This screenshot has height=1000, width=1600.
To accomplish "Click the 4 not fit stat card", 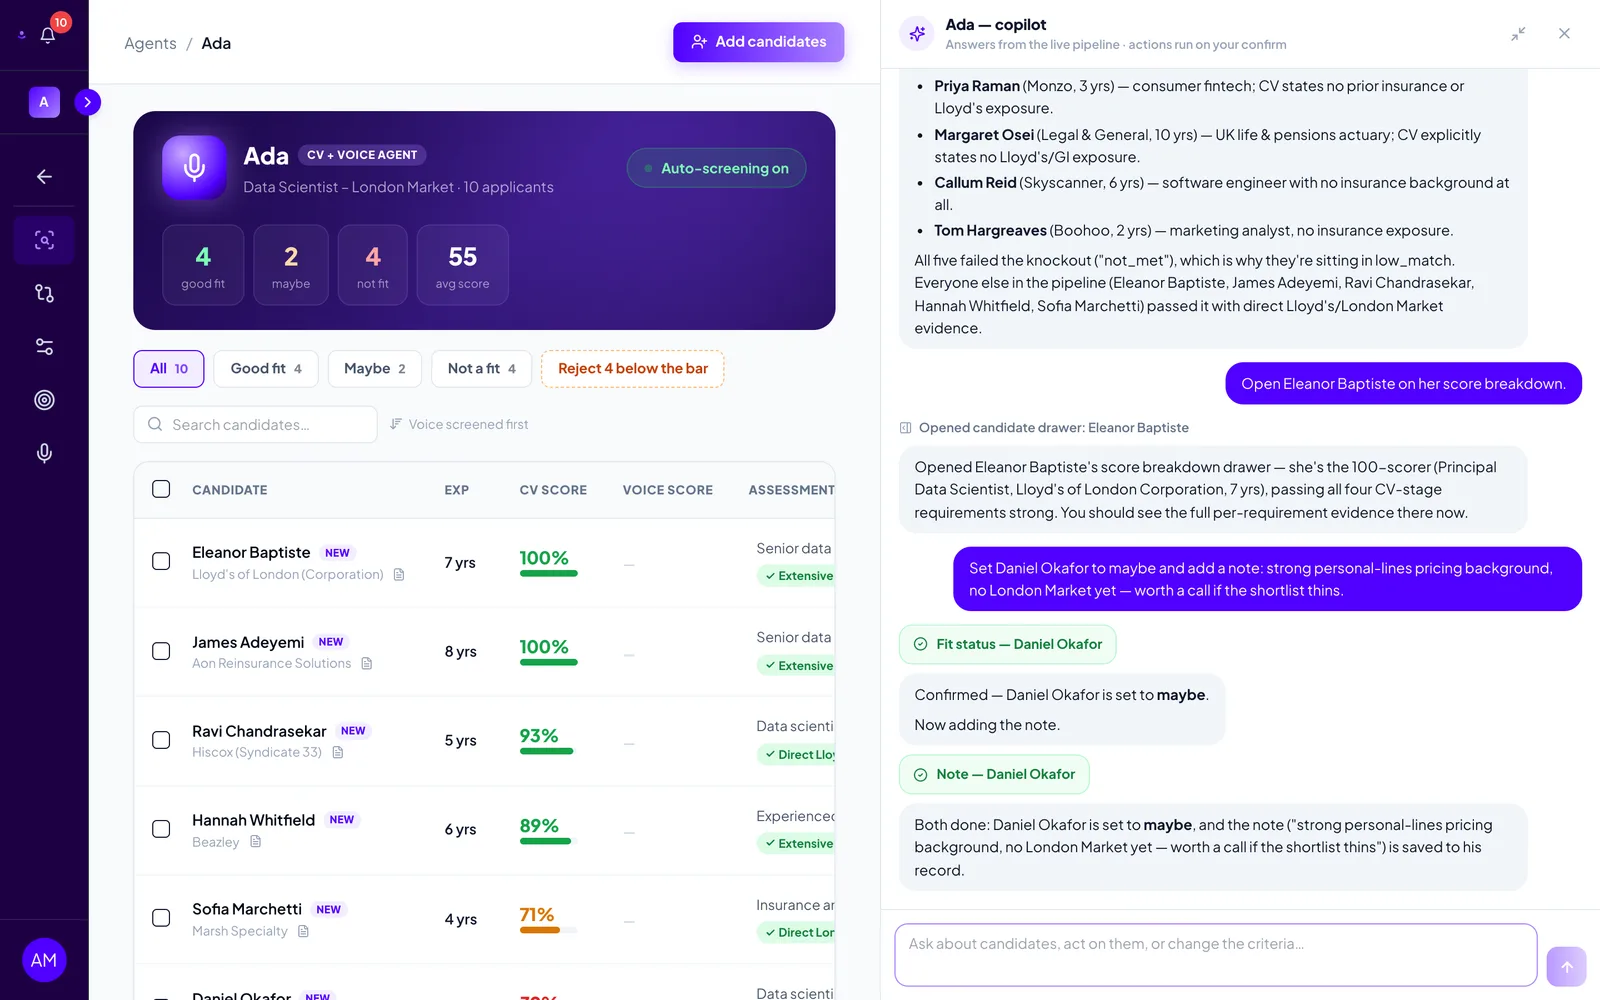I will [373, 265].
